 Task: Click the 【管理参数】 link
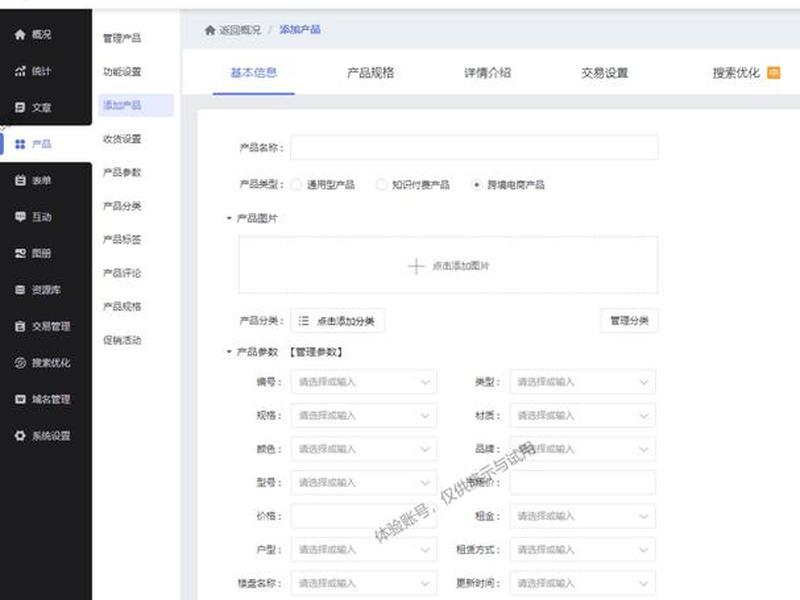tap(316, 352)
